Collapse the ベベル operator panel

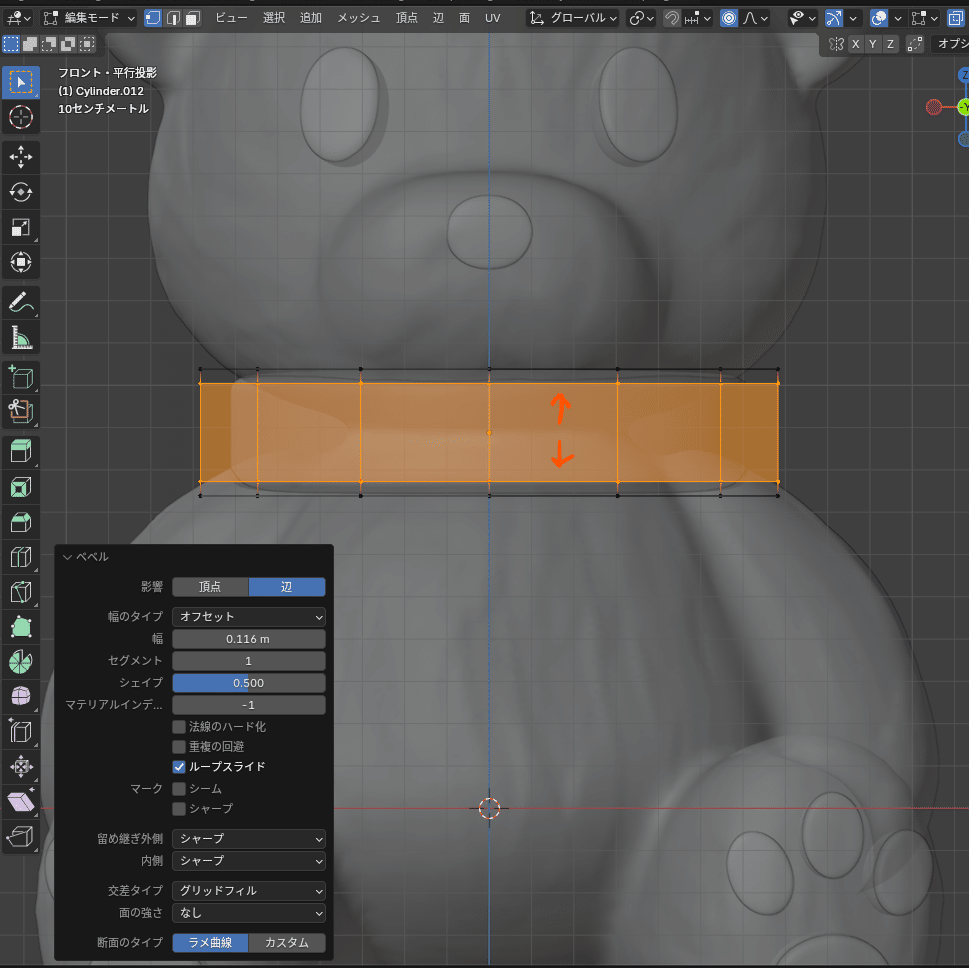tap(67, 557)
